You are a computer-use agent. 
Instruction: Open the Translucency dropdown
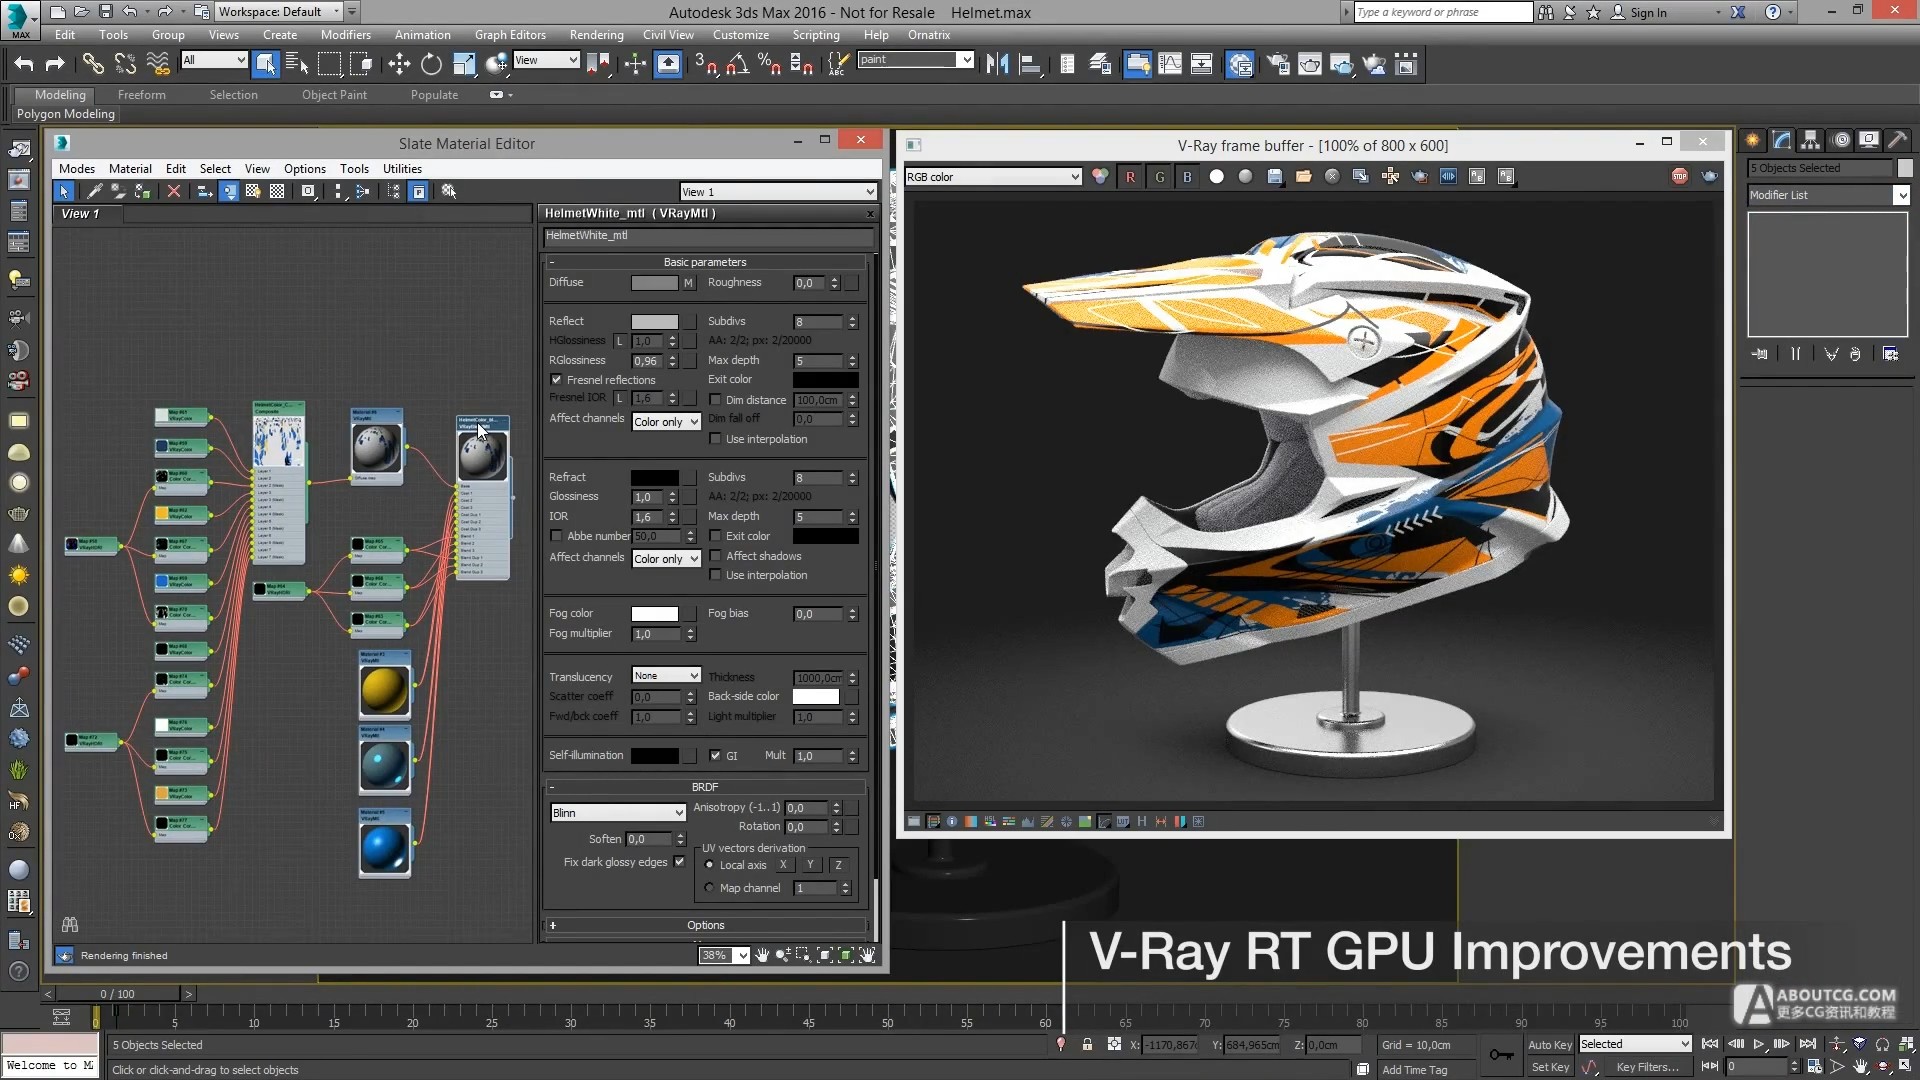(666, 676)
